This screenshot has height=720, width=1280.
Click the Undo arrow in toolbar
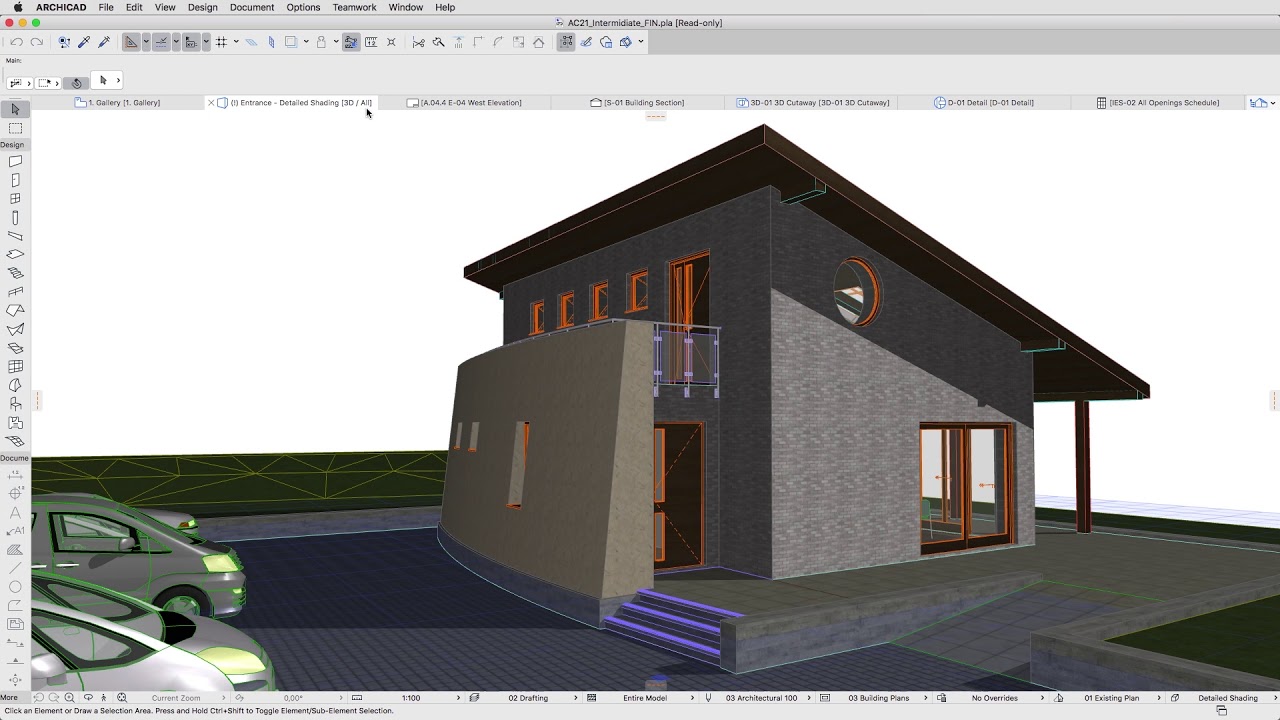17,42
